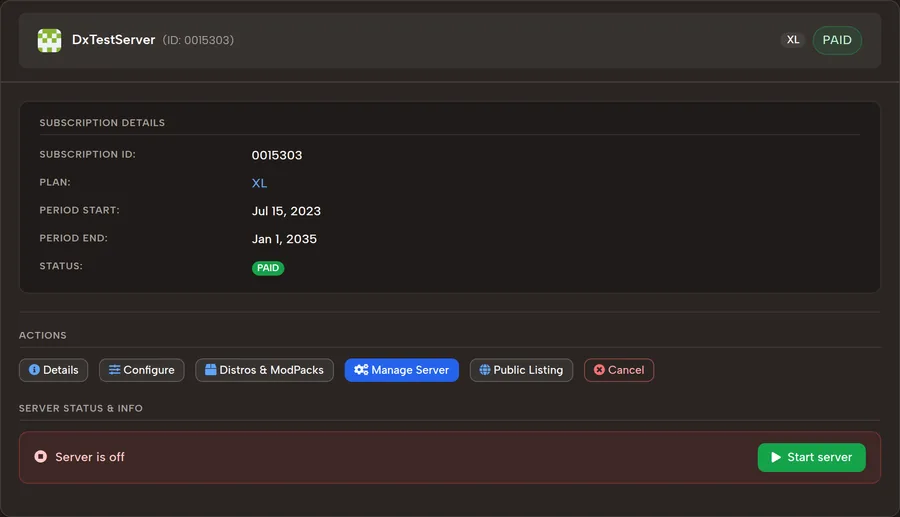Click subscription ID value 0015303
The image size is (900, 517).
[277, 155]
